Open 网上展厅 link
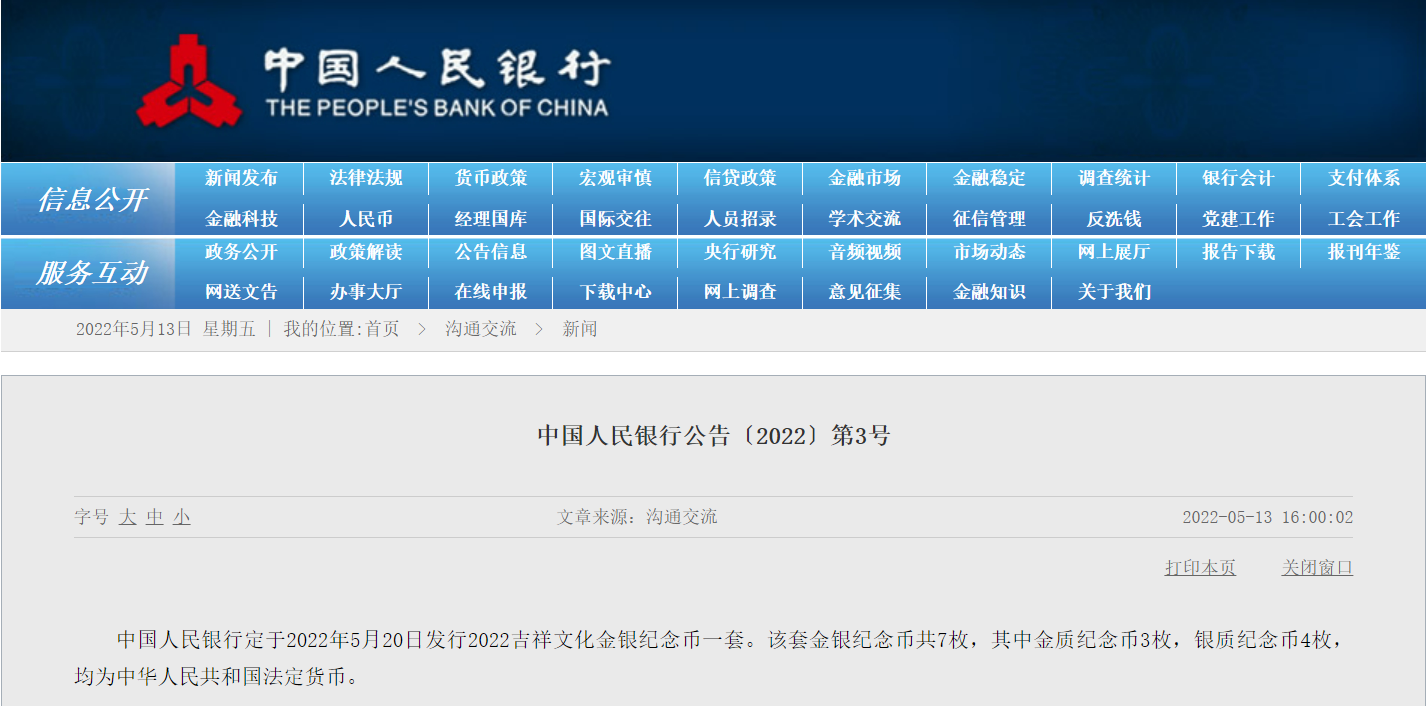 point(1114,252)
